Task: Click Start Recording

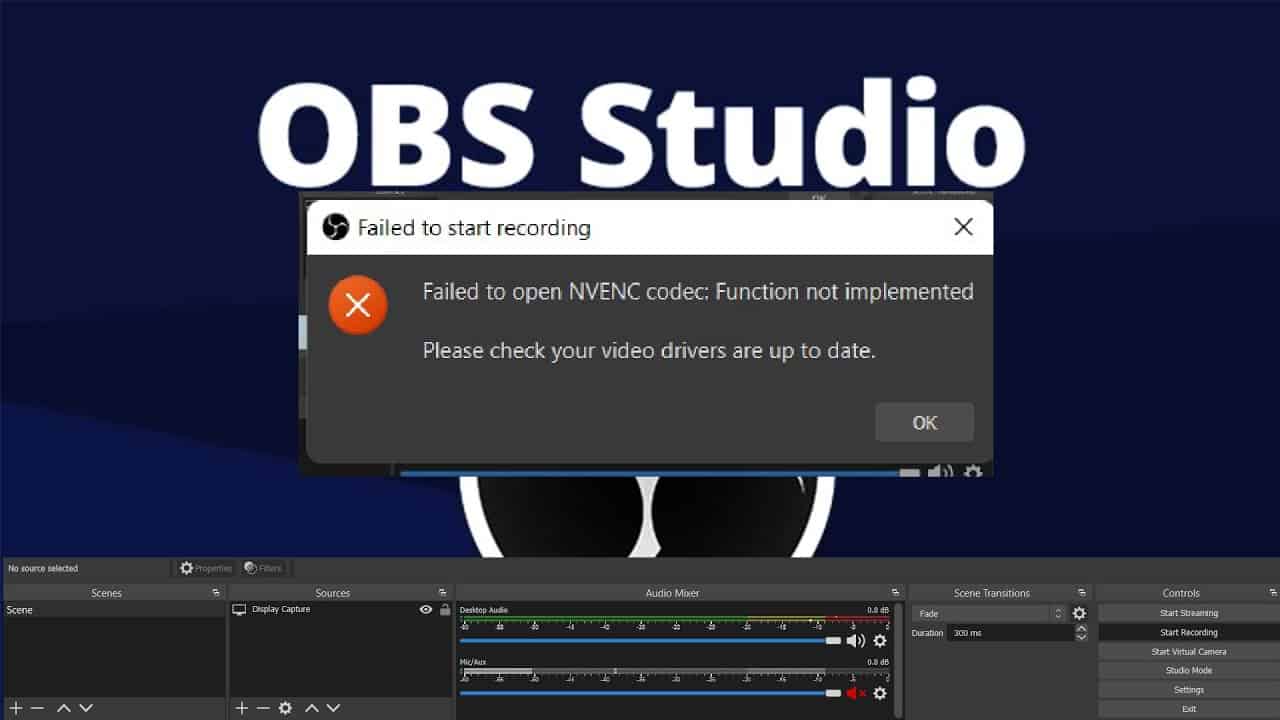Action: tap(1188, 632)
